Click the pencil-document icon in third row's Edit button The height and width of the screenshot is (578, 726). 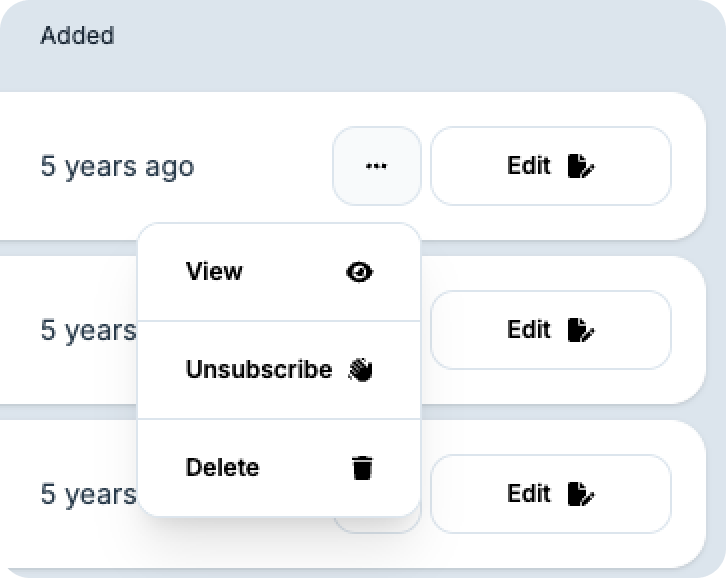click(581, 494)
